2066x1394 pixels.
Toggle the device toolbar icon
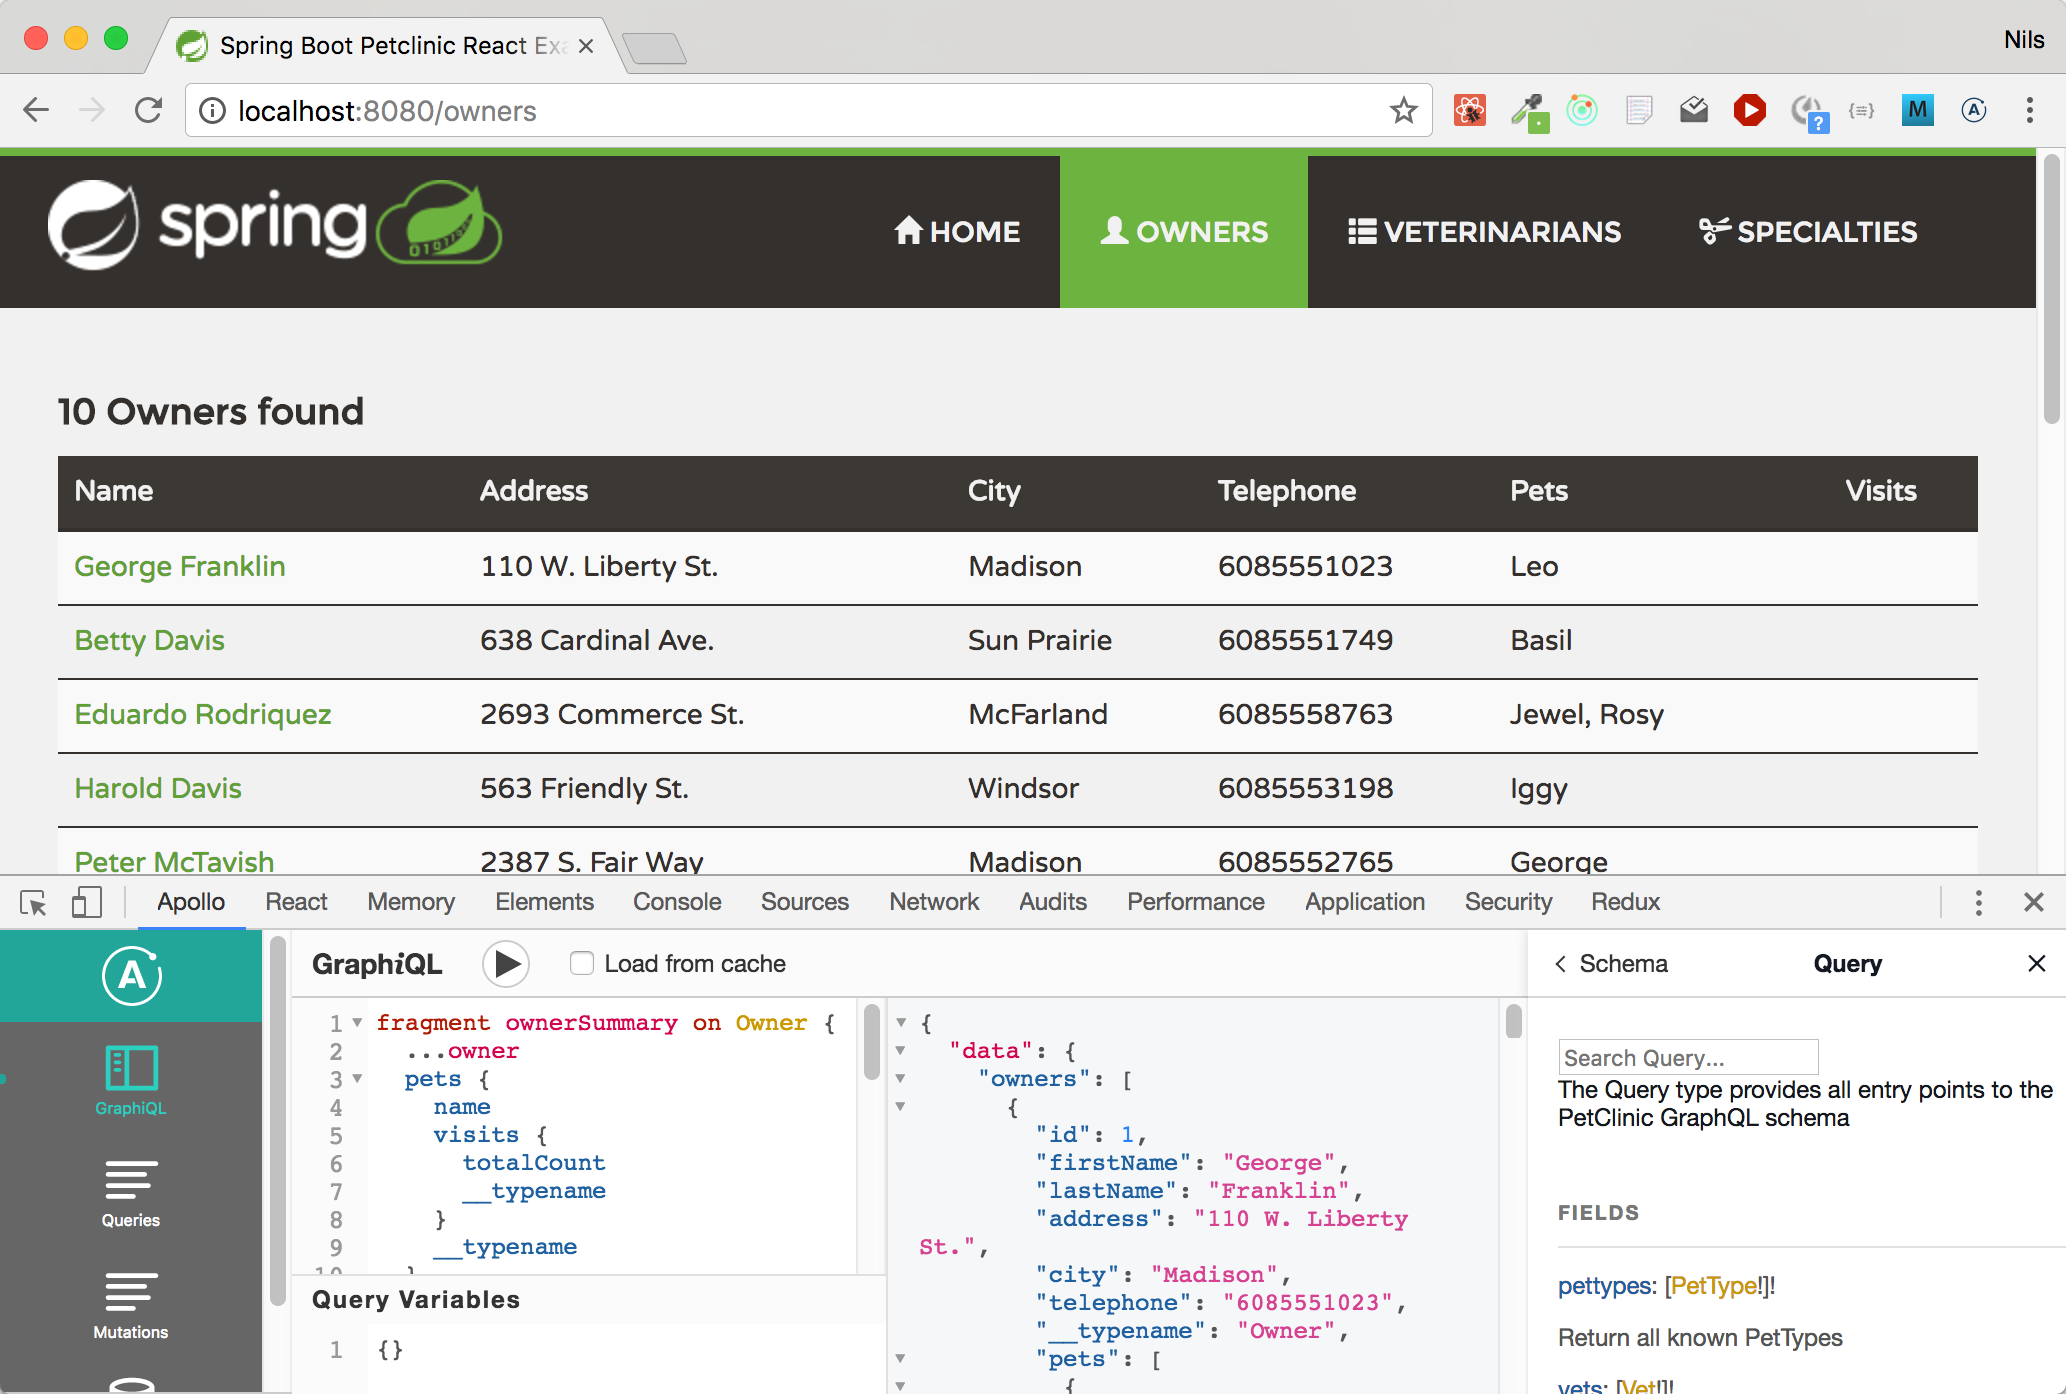pyautogui.click(x=87, y=903)
